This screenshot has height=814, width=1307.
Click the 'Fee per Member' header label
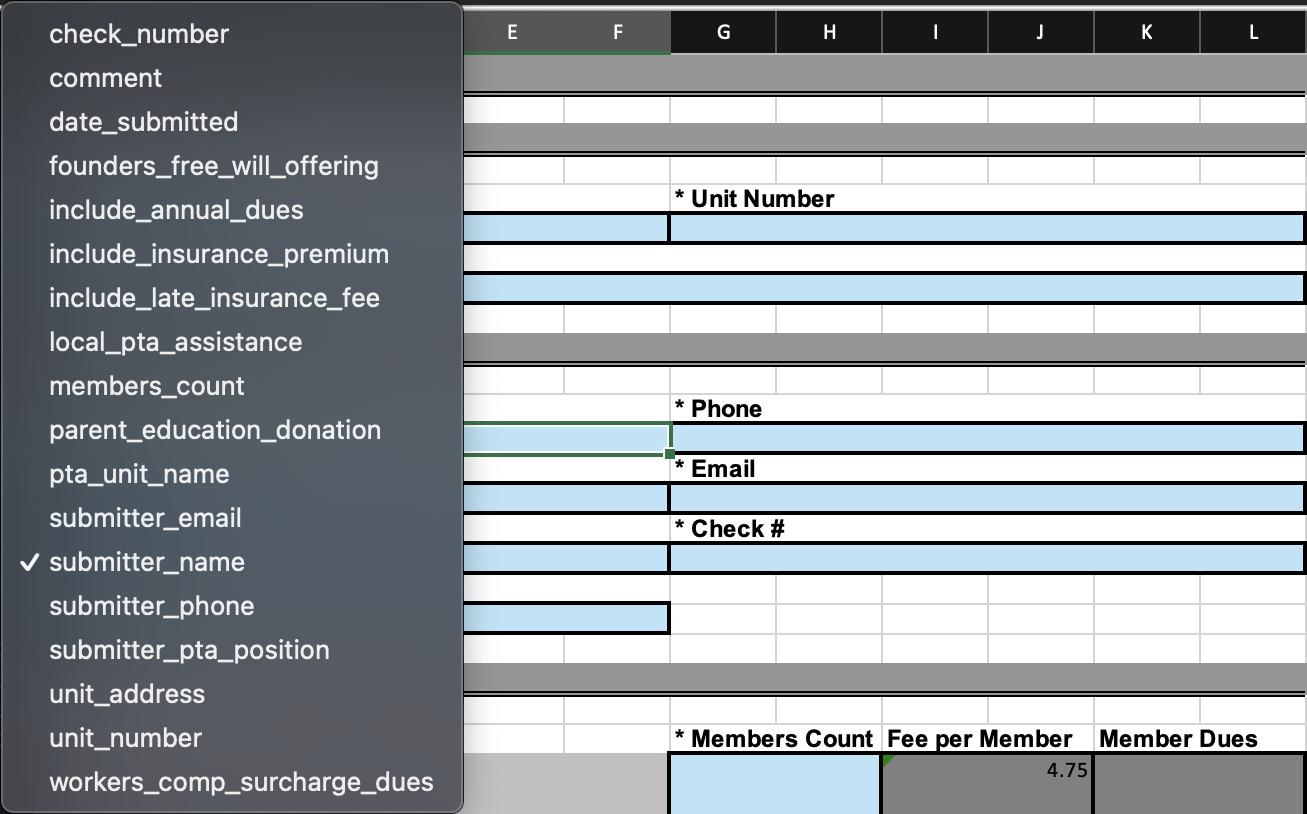(980, 739)
